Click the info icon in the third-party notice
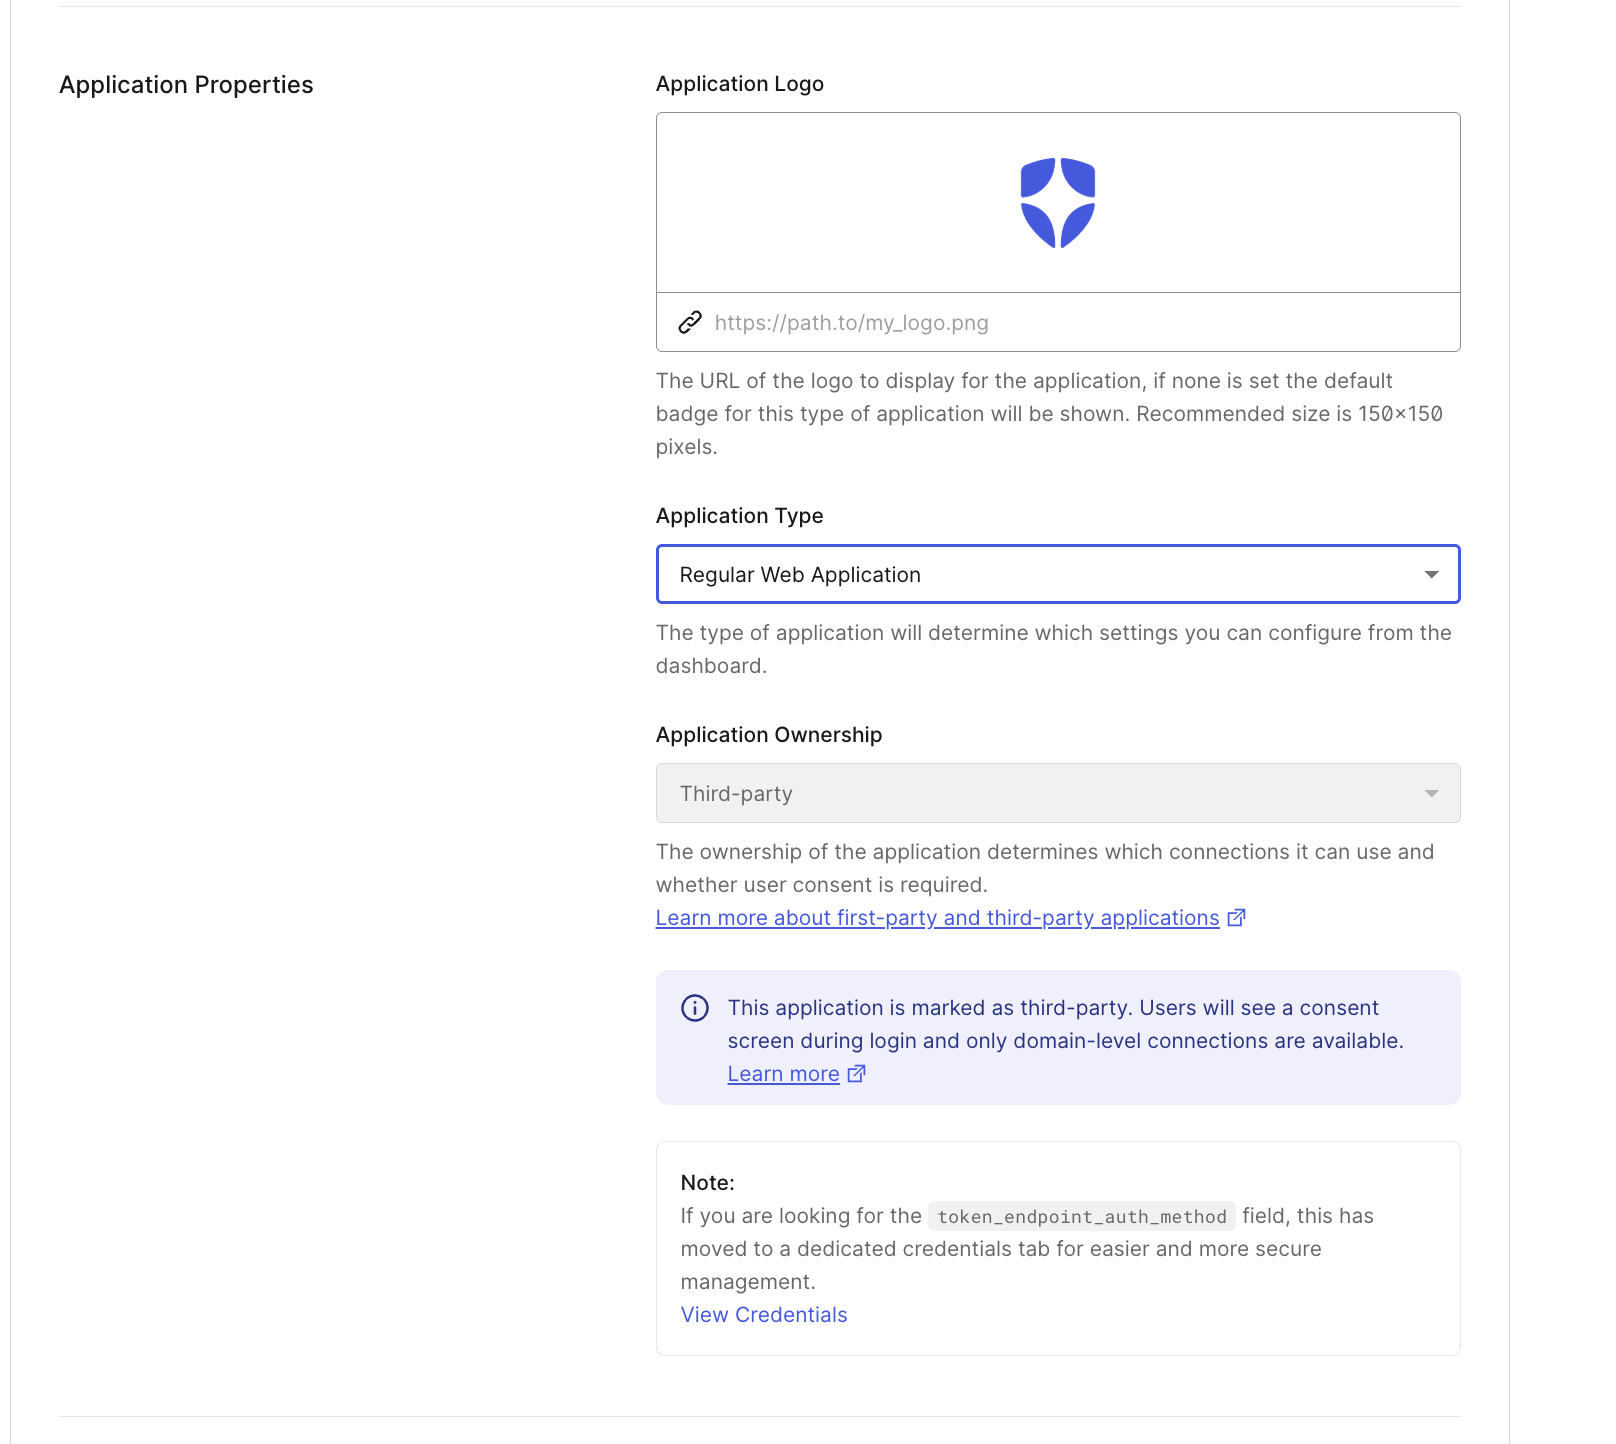Viewport: 1616px width, 1444px height. tap(694, 1009)
